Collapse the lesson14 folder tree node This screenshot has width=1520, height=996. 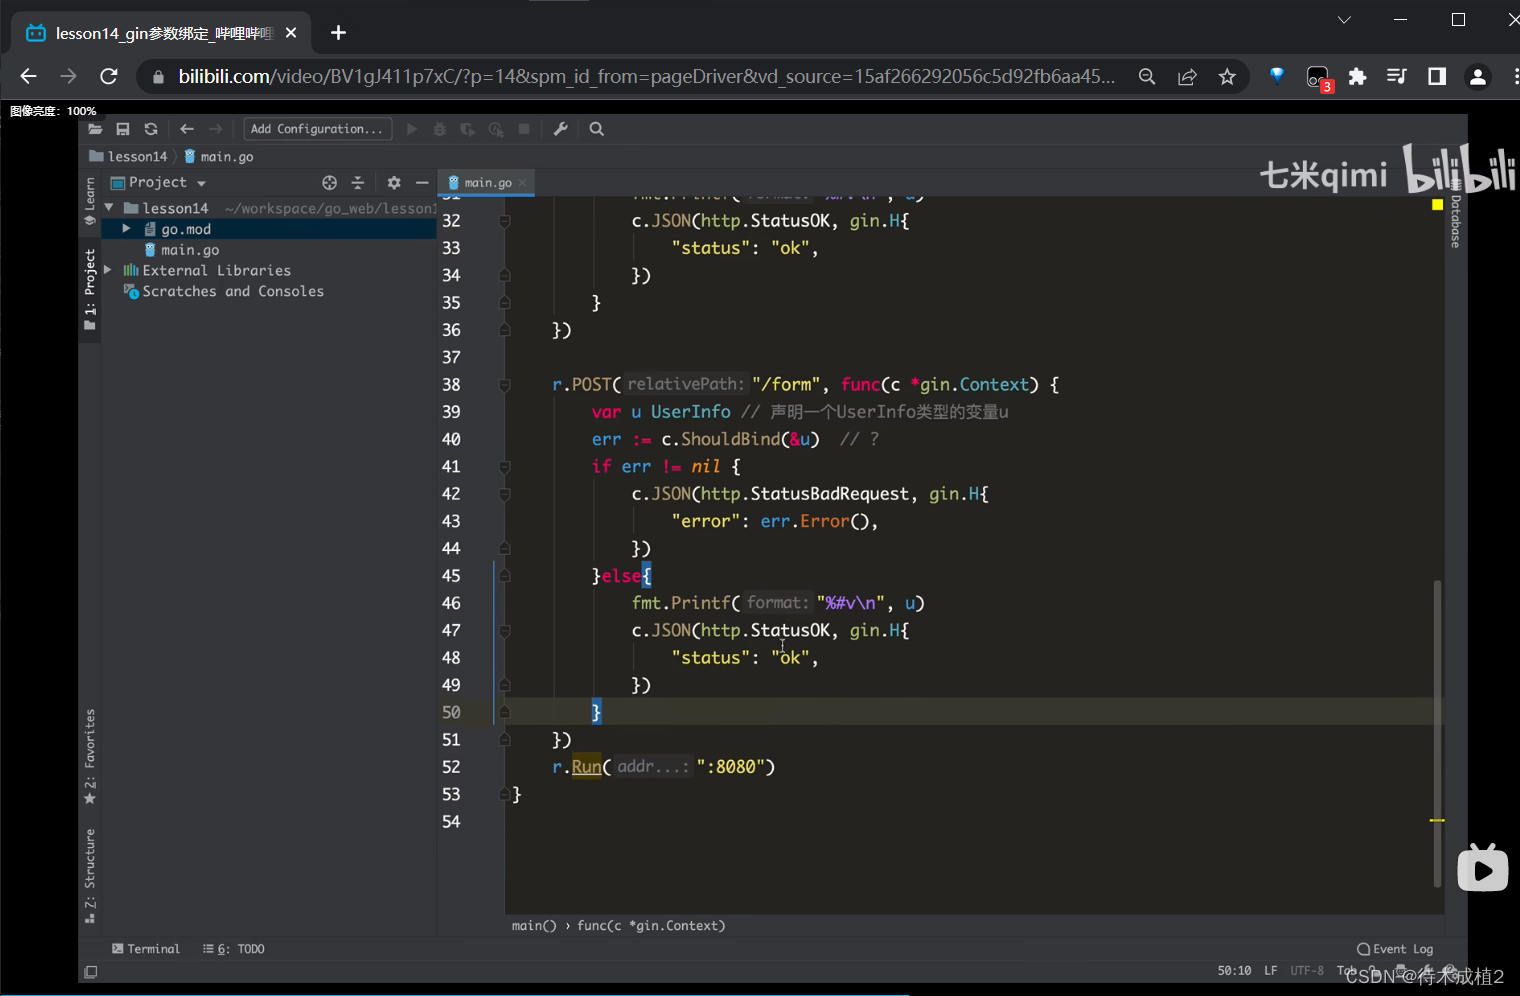pos(109,208)
